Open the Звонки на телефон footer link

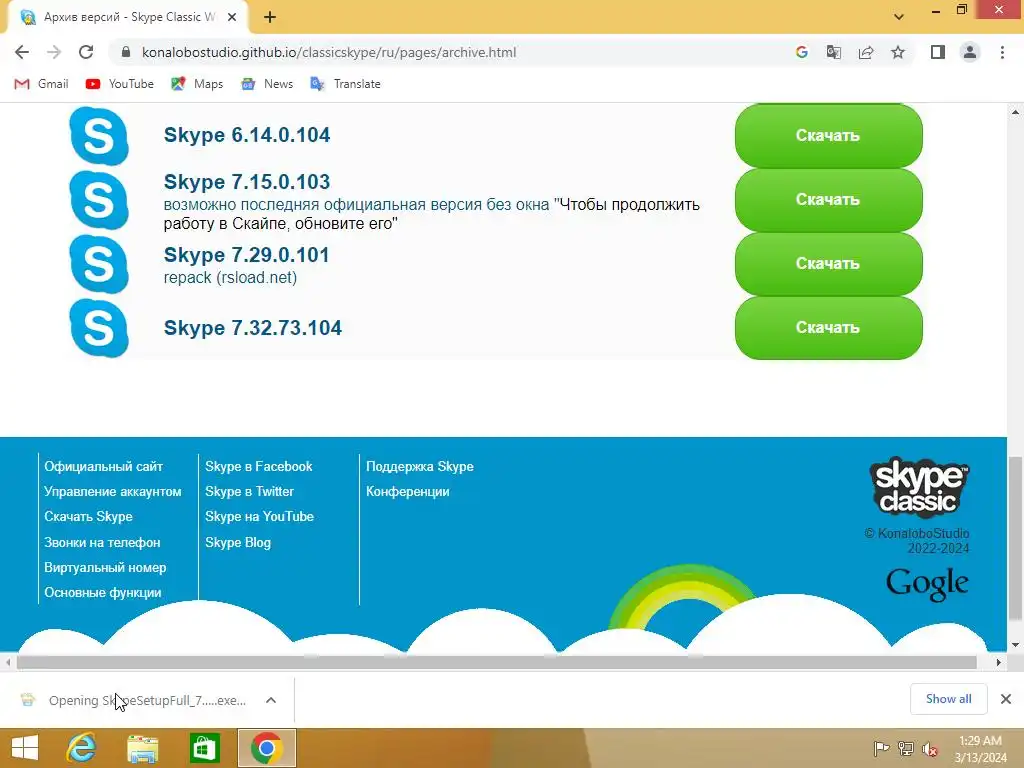[x=102, y=542]
